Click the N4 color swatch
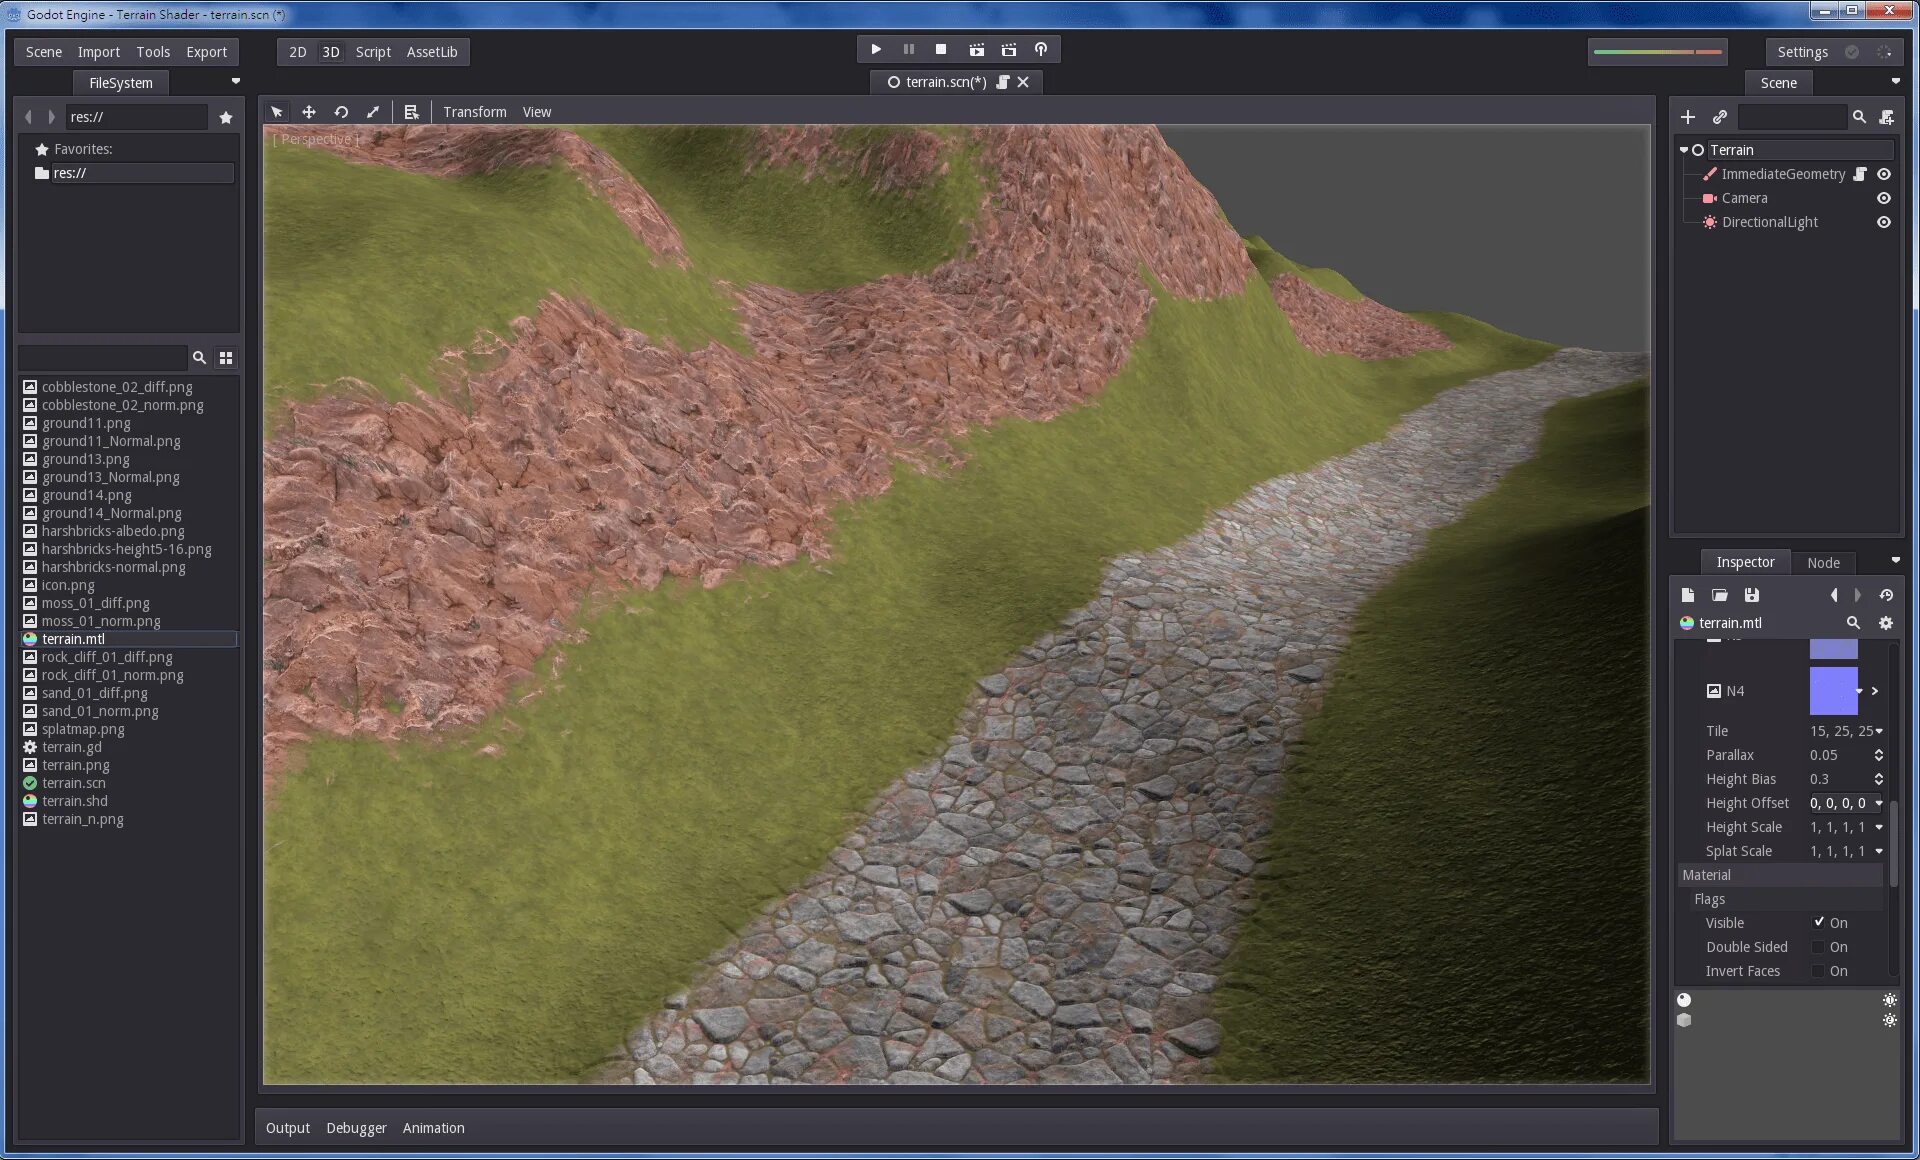The width and height of the screenshot is (1920, 1160). [1834, 691]
